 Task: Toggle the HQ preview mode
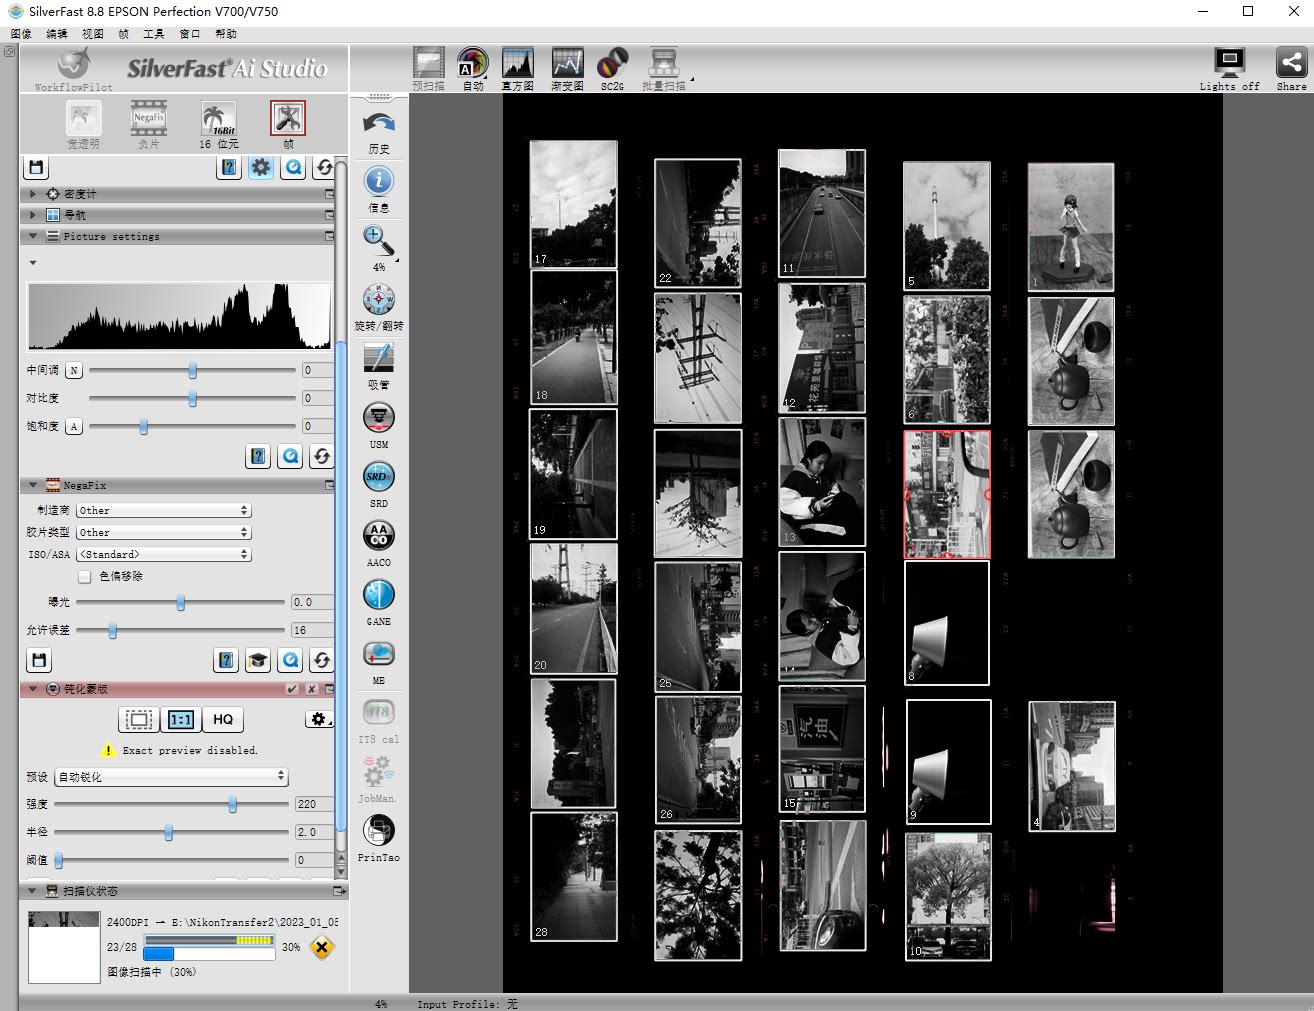[223, 719]
